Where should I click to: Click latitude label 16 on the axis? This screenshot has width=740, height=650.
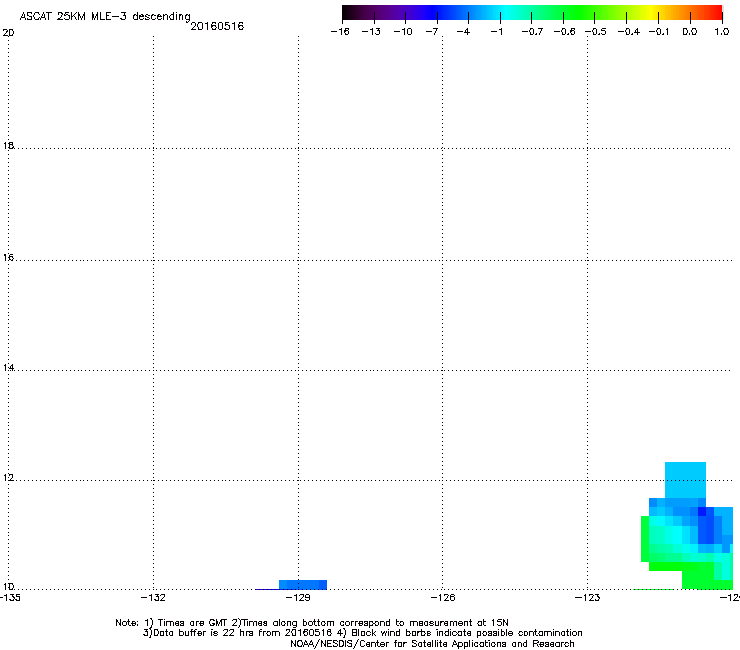click(8, 257)
